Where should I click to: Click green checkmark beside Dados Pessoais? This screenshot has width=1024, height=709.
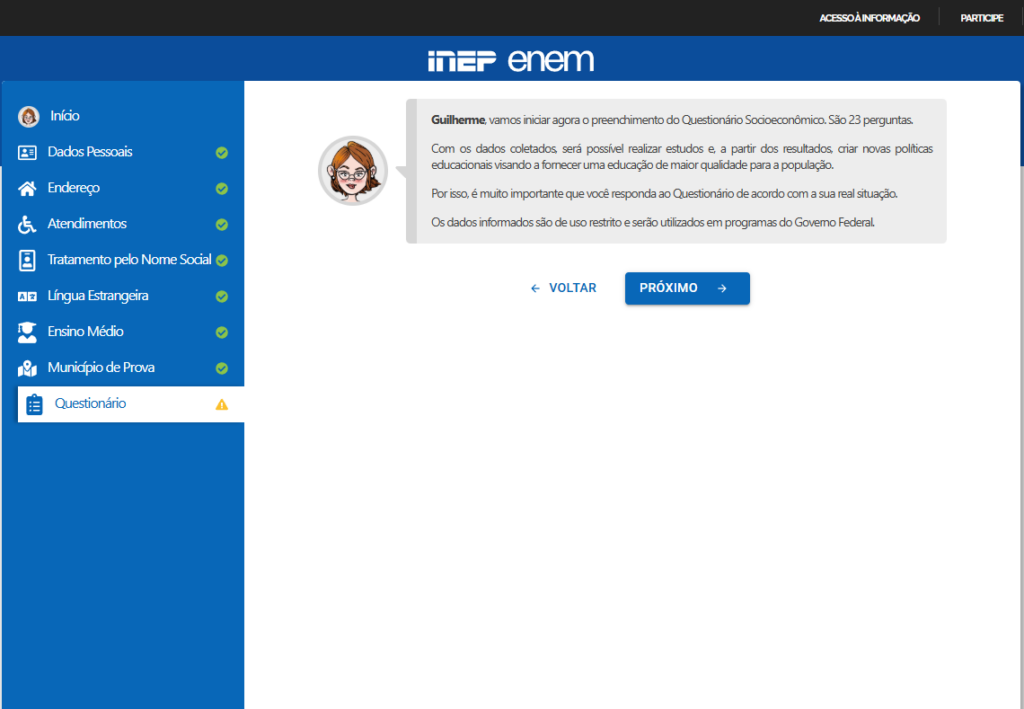click(222, 153)
